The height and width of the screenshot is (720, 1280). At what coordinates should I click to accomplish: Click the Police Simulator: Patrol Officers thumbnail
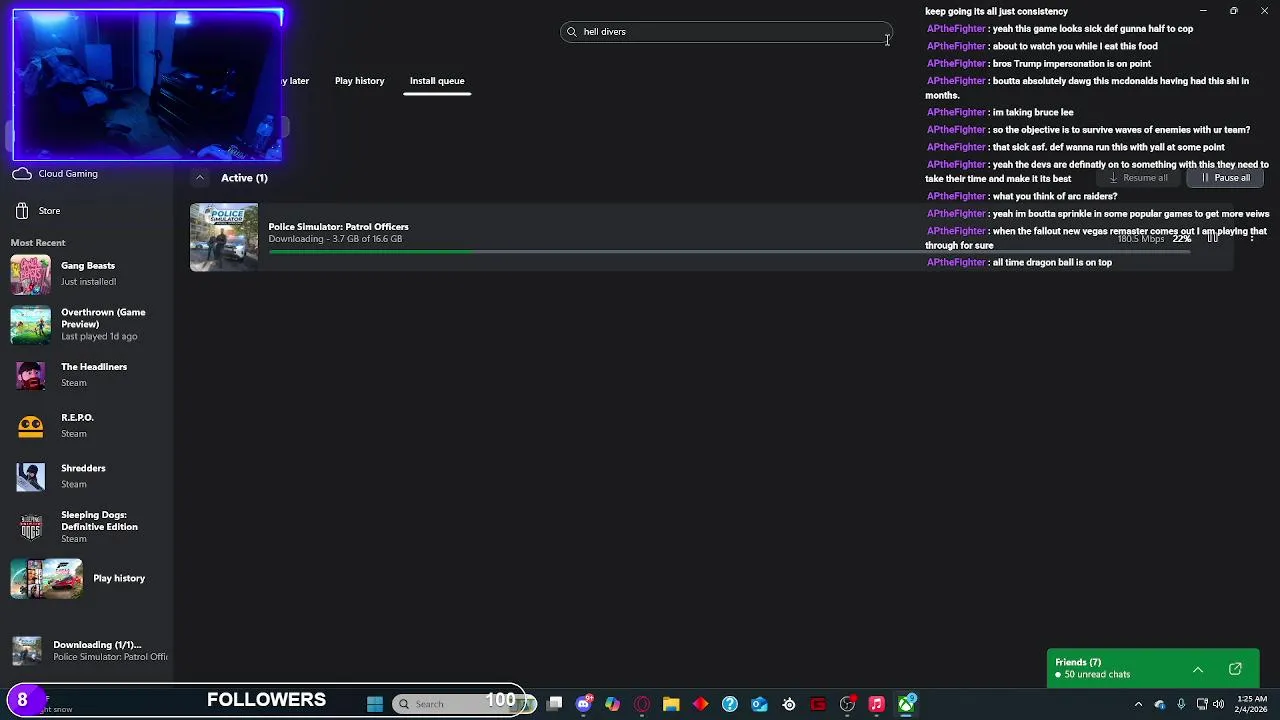(224, 237)
